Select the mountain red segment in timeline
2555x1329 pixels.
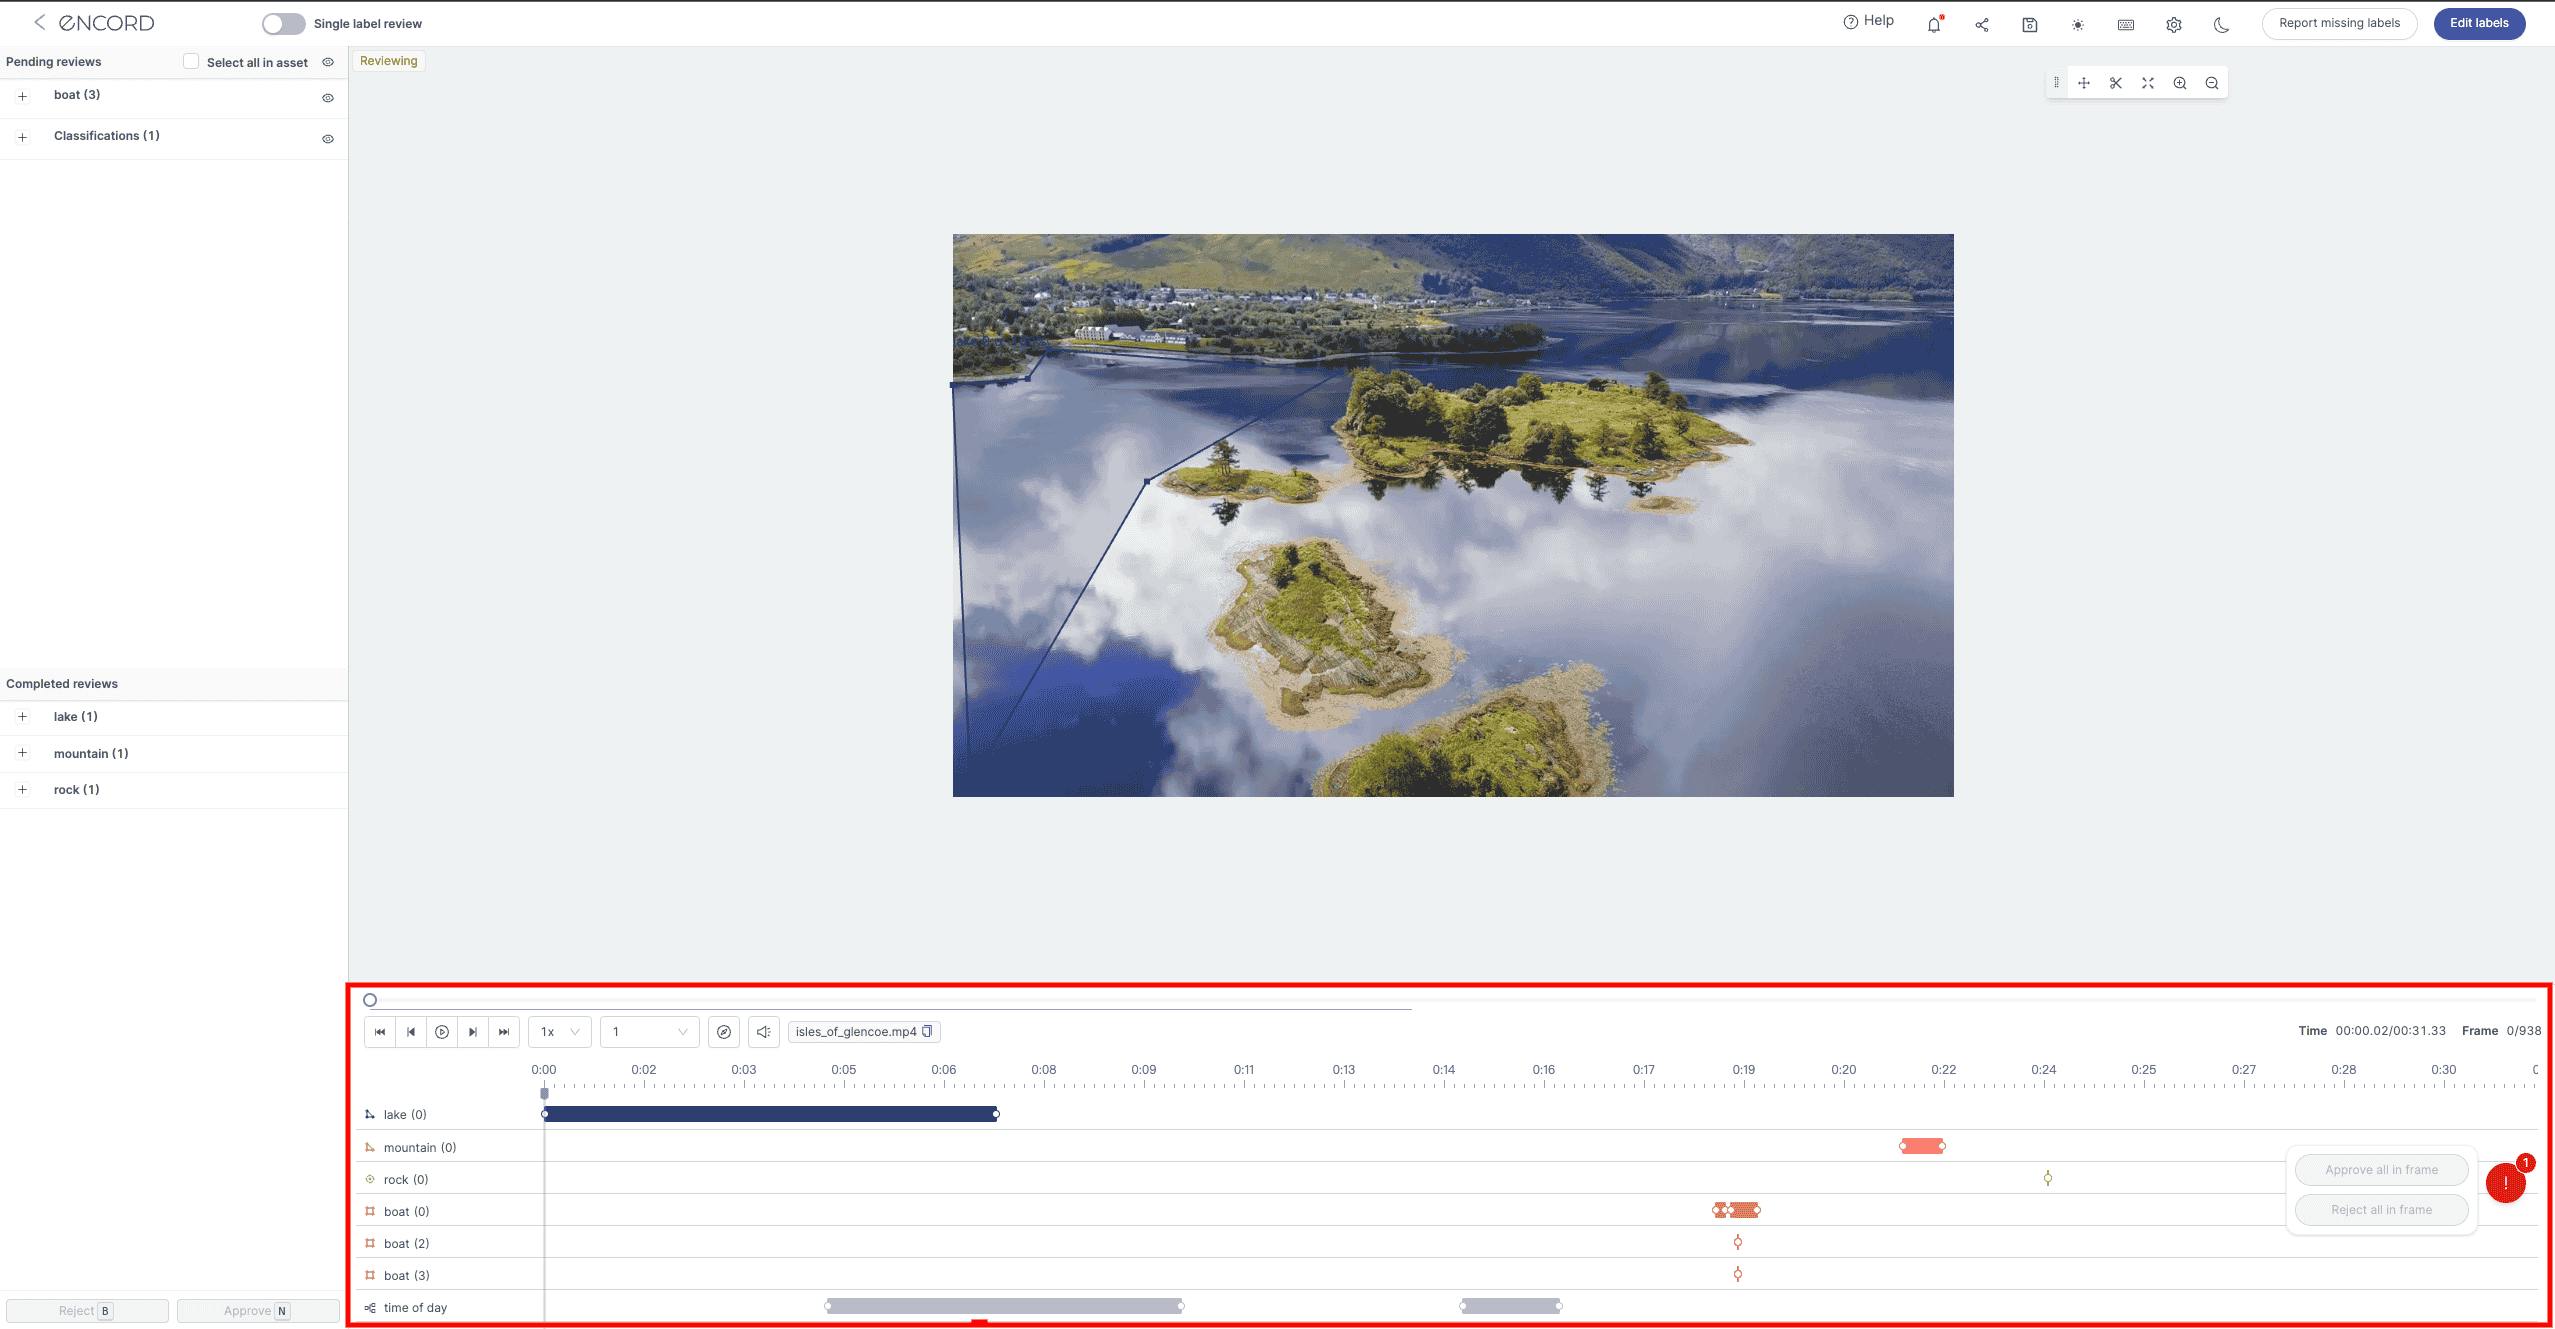pos(1922,1146)
